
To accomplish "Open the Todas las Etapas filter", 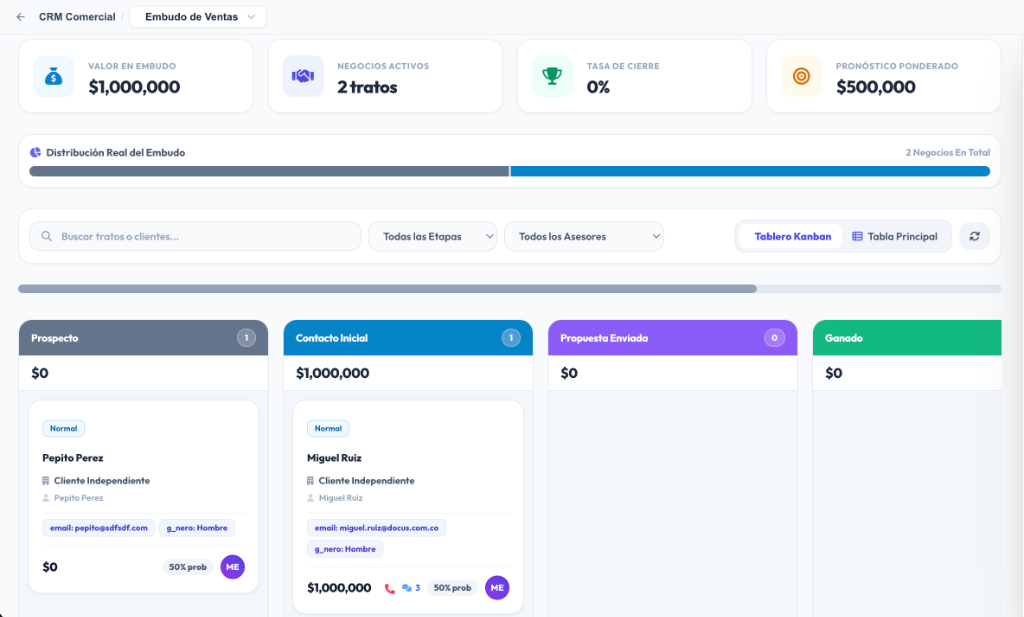I will tap(432, 236).
